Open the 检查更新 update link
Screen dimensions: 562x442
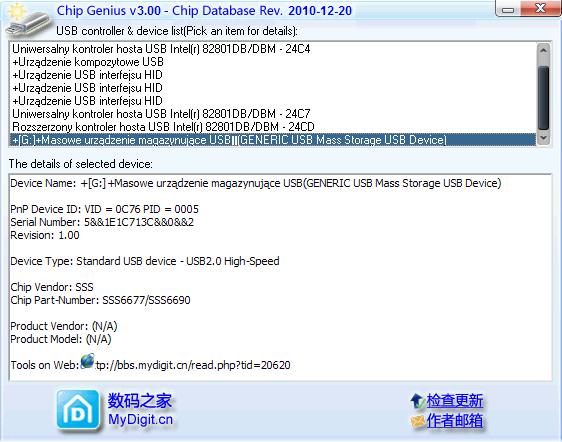pos(454,401)
